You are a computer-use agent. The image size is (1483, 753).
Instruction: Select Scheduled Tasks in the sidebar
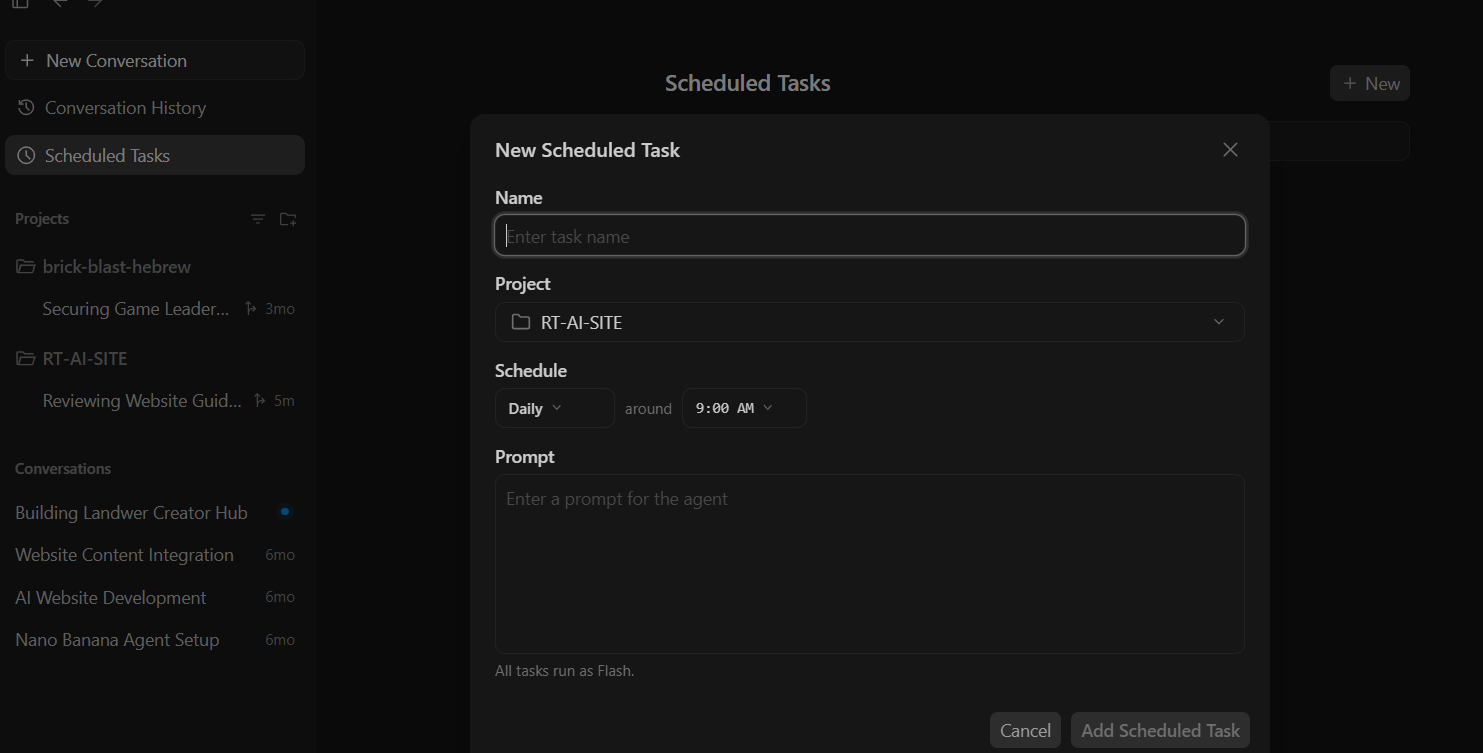[155, 155]
